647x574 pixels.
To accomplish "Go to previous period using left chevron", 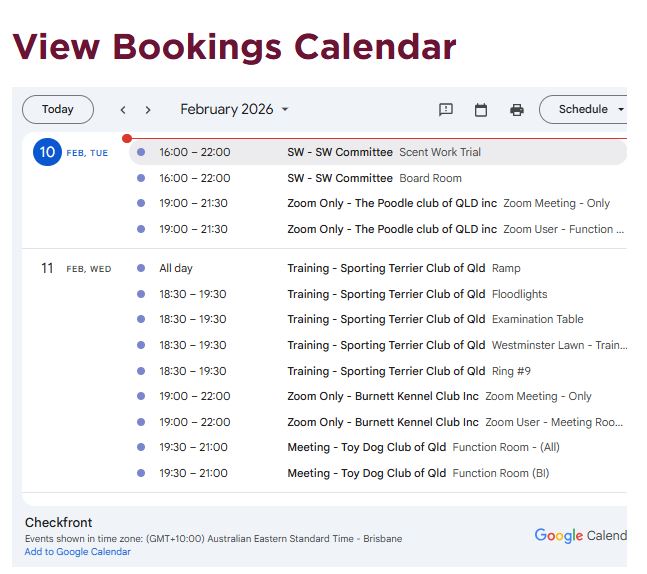I will pos(123,110).
